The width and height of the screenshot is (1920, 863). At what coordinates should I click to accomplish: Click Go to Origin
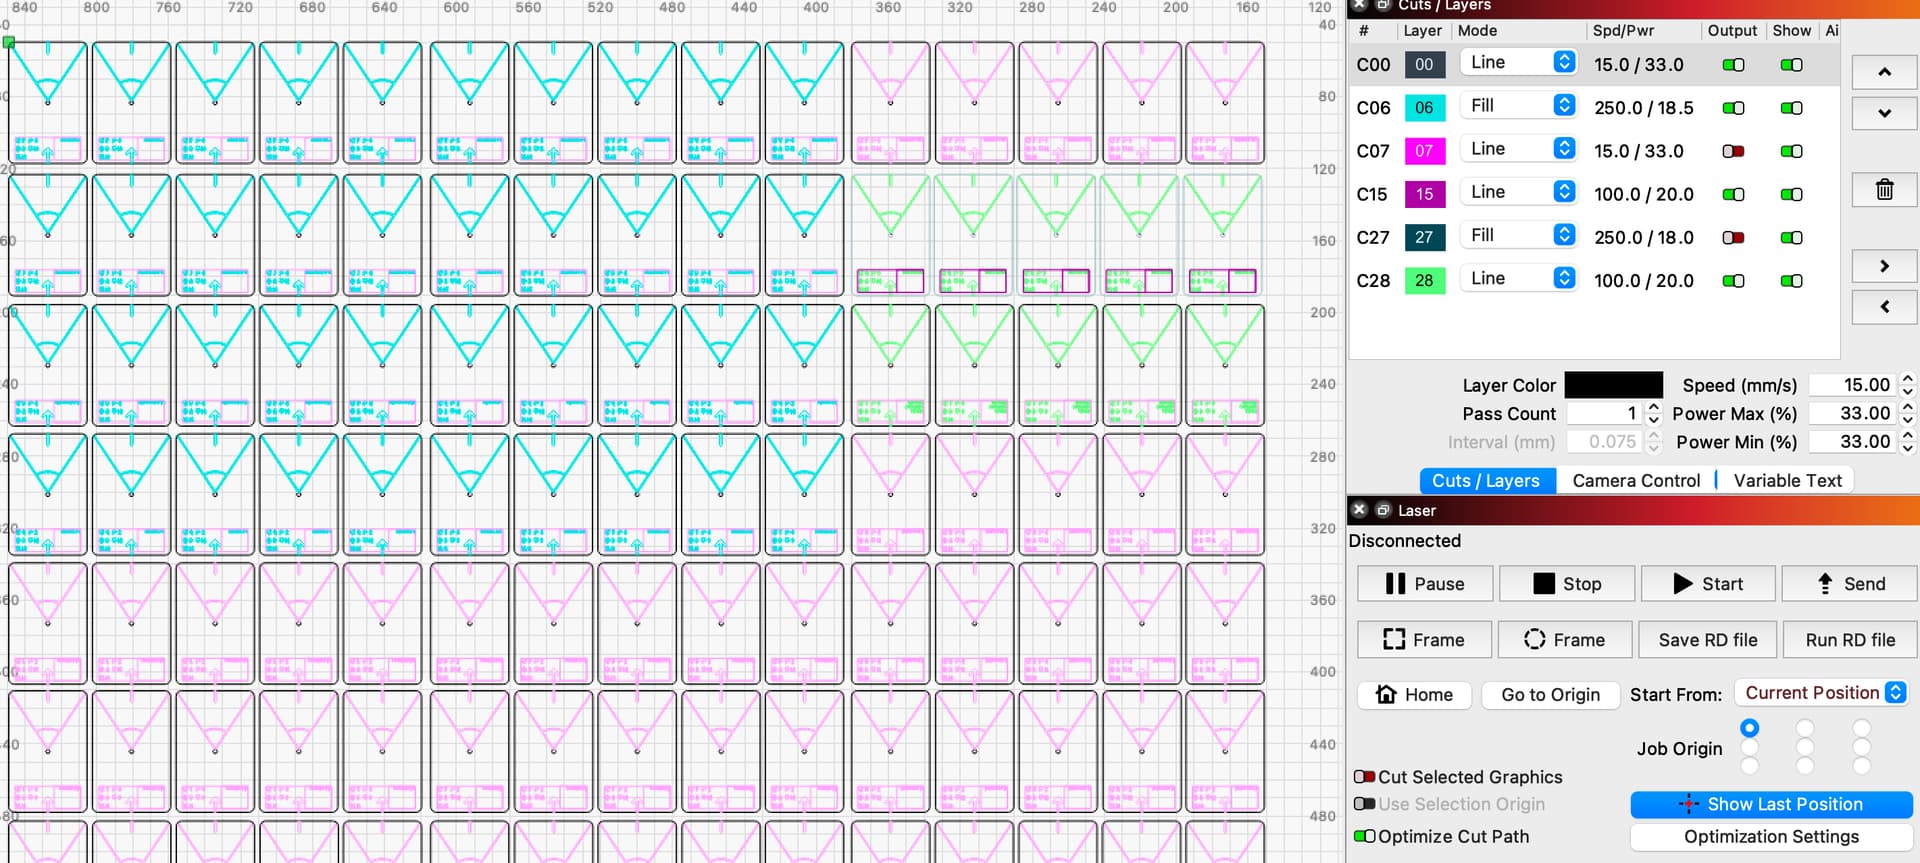point(1550,695)
